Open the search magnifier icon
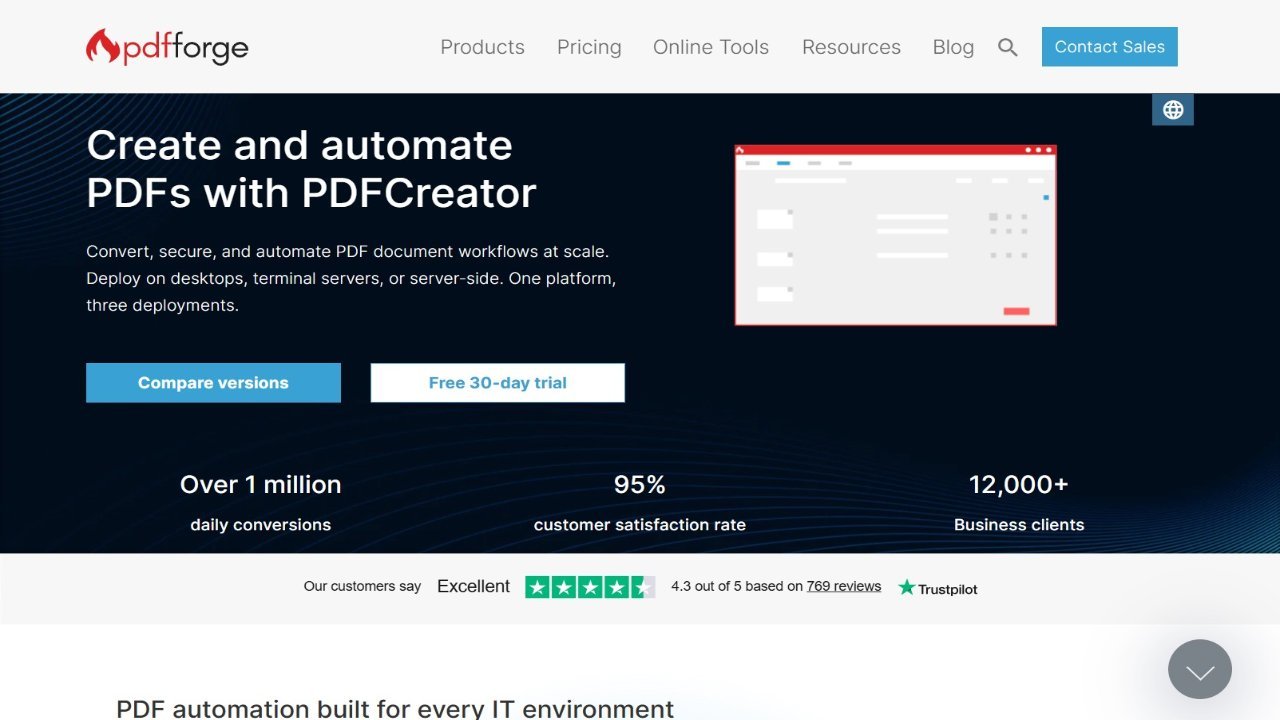Image resolution: width=1280 pixels, height=720 pixels. point(1008,47)
